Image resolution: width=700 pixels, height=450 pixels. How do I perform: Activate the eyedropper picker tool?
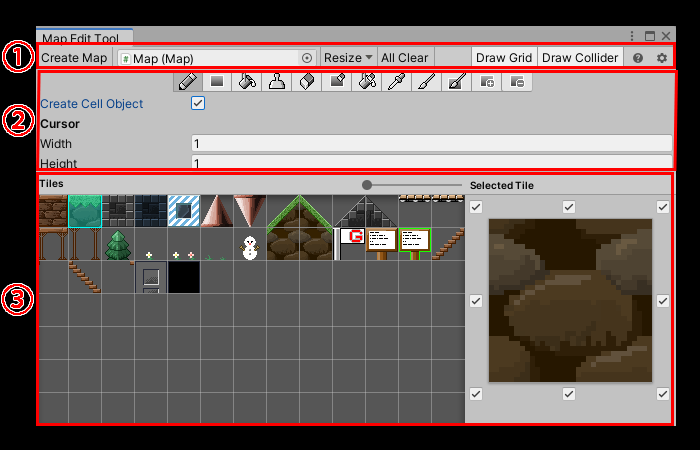click(397, 82)
